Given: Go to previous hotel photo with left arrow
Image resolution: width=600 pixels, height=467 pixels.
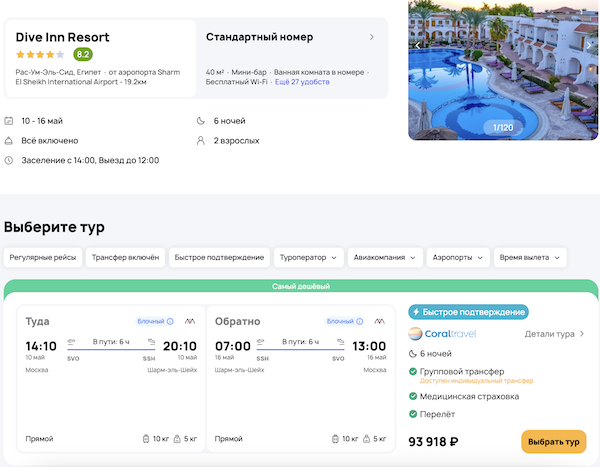Looking at the screenshot, I should pyautogui.click(x=419, y=45).
